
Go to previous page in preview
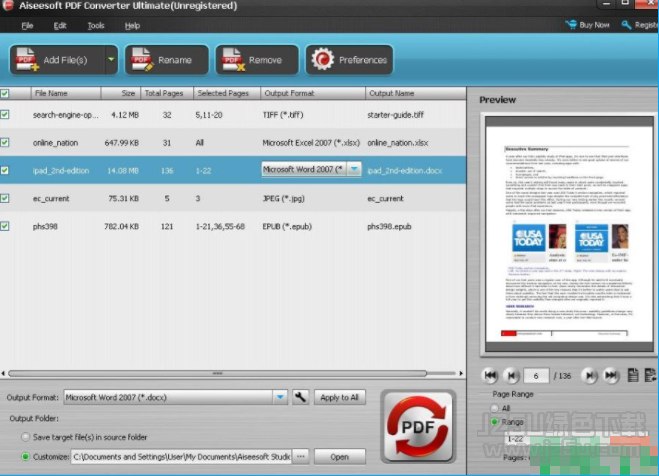point(511,375)
